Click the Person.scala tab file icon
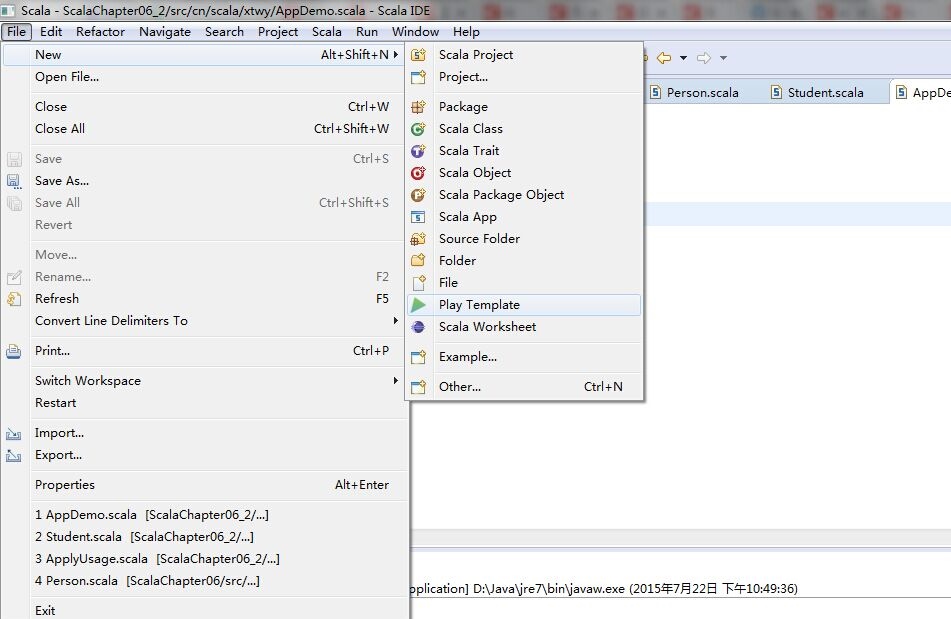The width and height of the screenshot is (951, 619). coord(655,92)
